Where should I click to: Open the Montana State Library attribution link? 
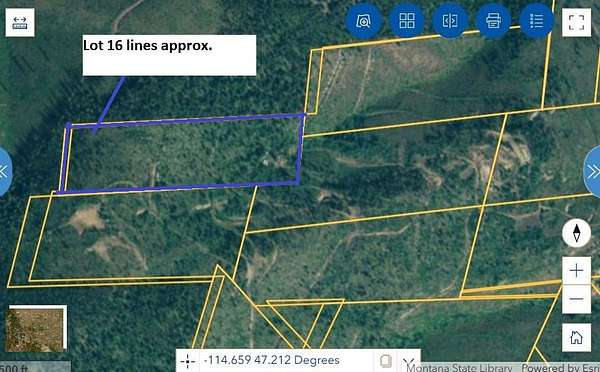(x=459, y=368)
